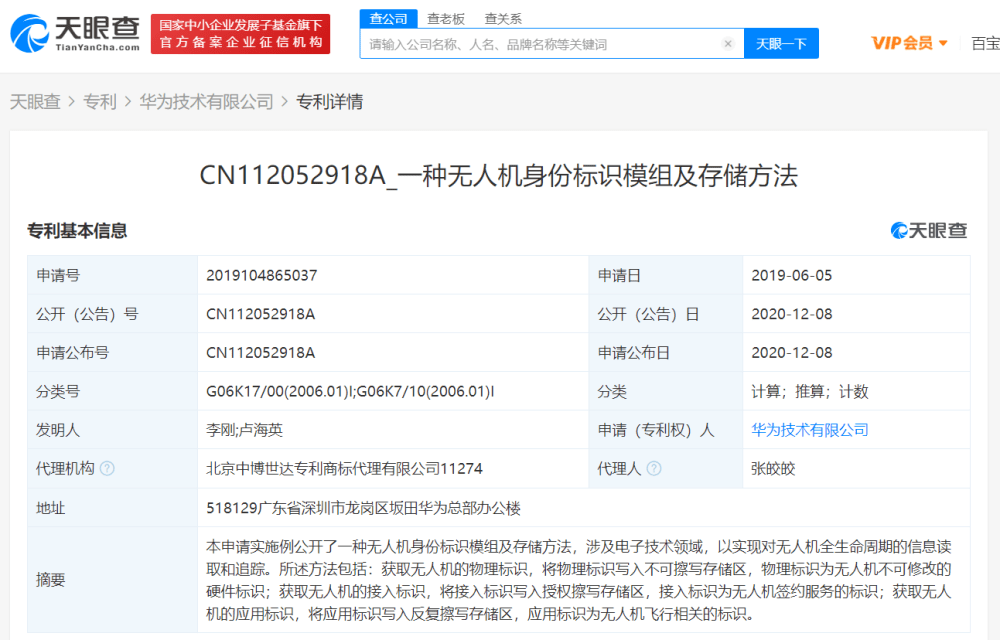Click the TianYanCha logo in the header
The height and width of the screenshot is (640, 1000).
75,34
